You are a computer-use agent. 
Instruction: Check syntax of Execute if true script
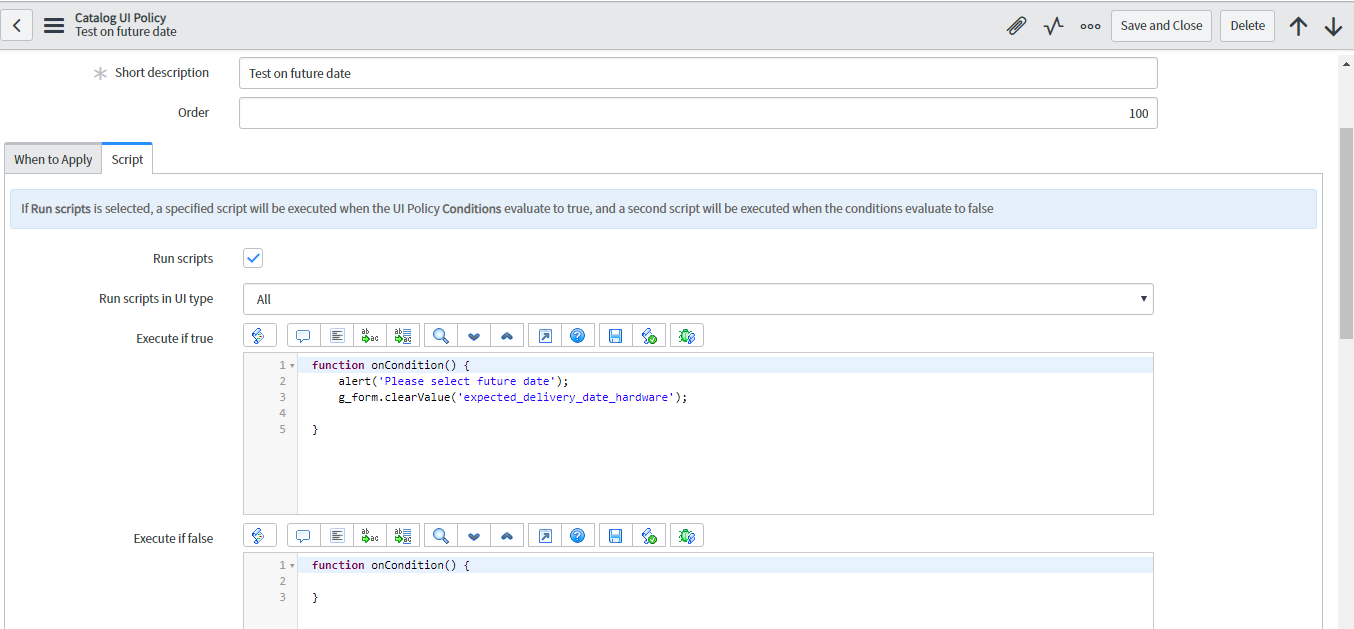(649, 336)
